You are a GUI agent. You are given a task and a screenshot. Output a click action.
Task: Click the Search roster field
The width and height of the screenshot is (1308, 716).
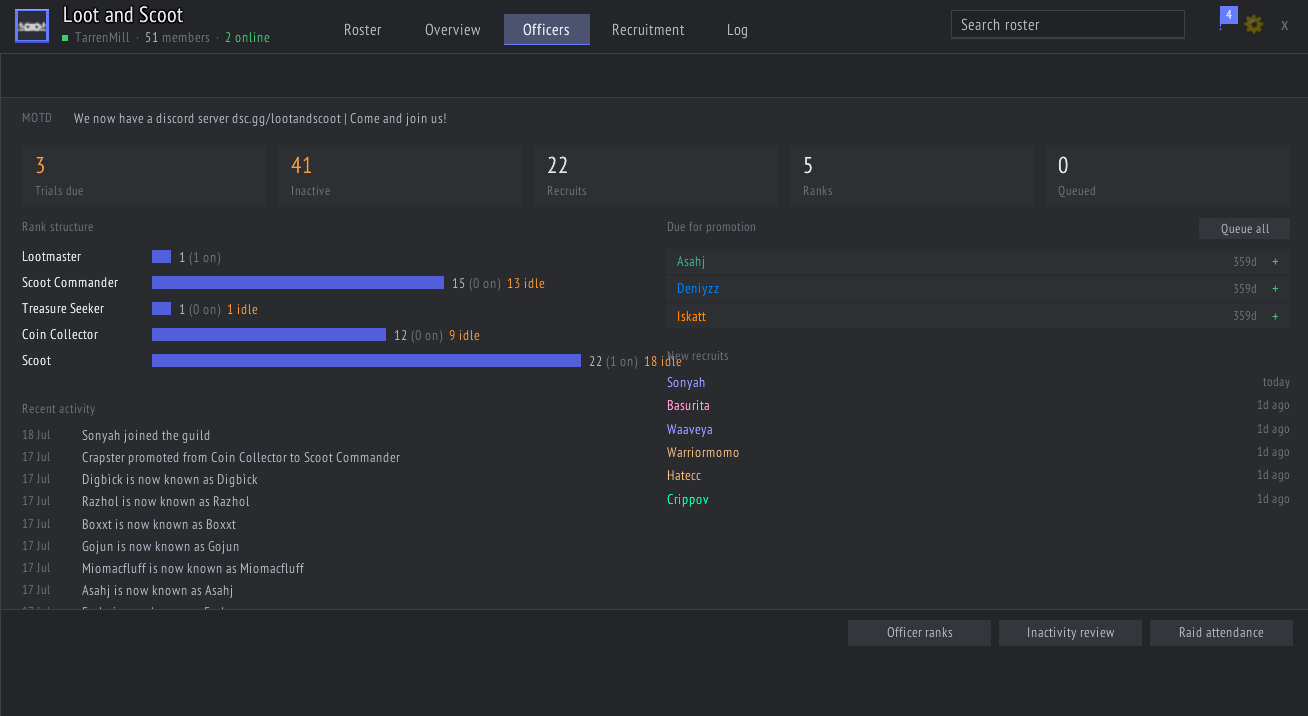tap(1068, 25)
